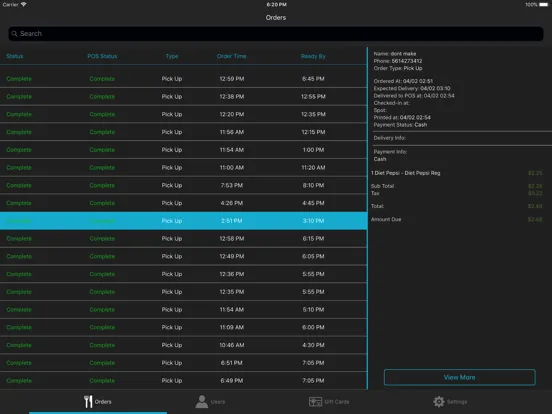
Task: Focus the Search orders field
Action: 276,34
